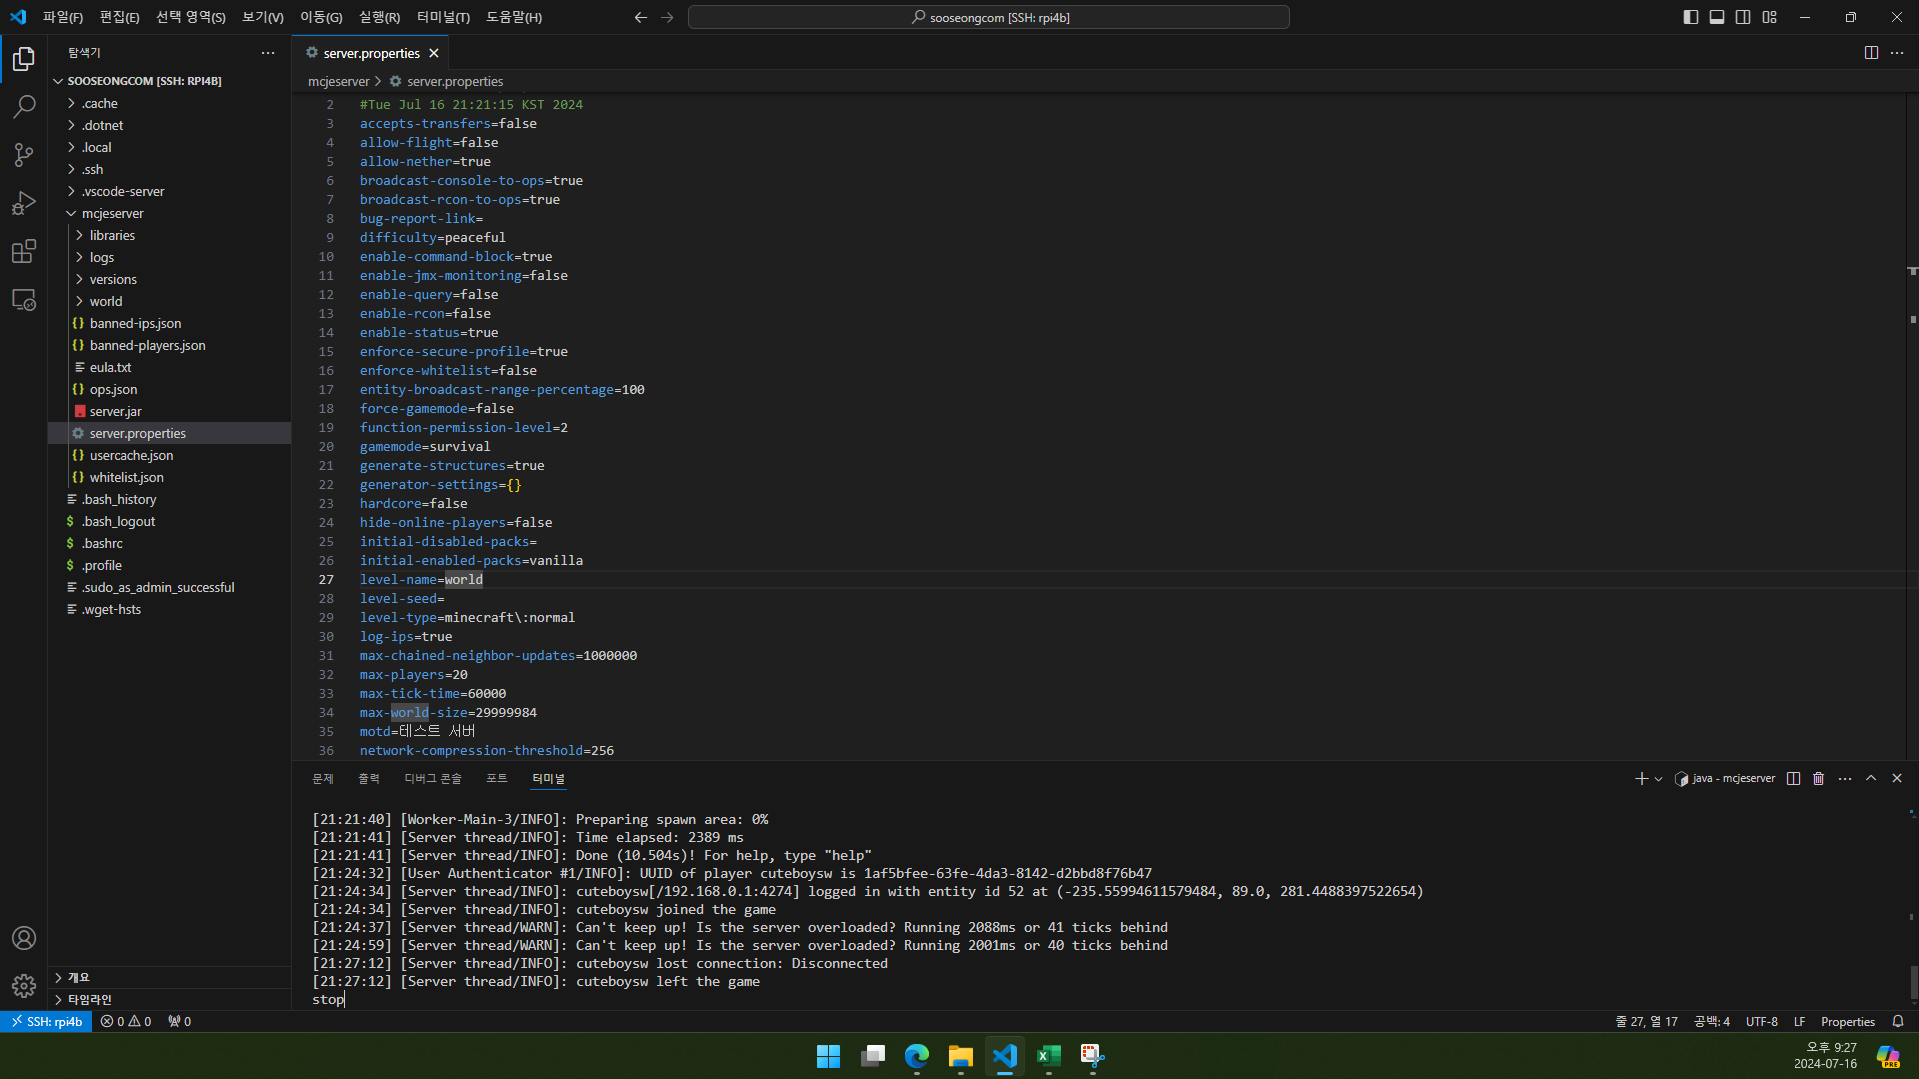1919x1079 pixels.
Task: Open the 보기(V) menu
Action: point(263,17)
